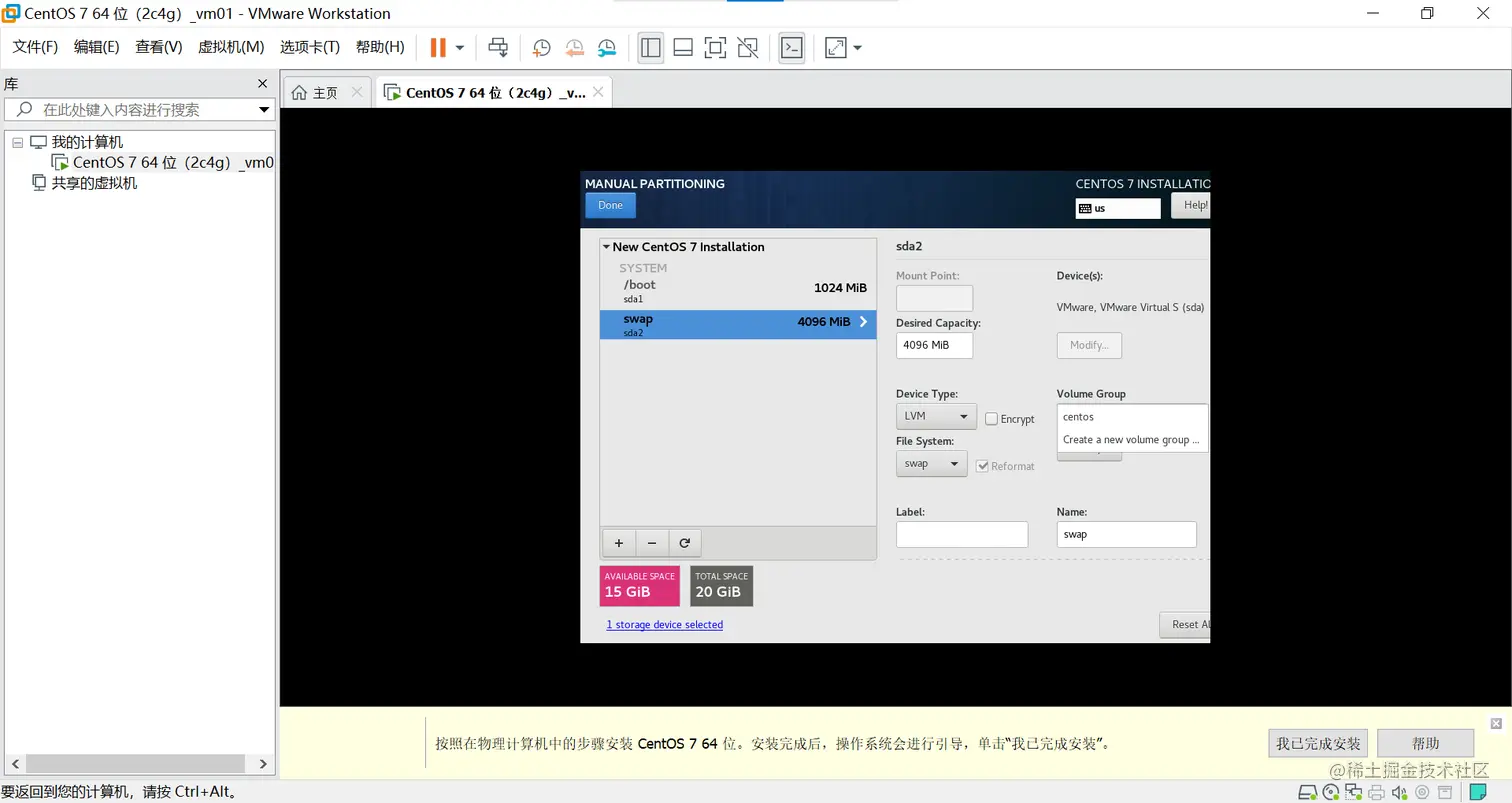Click the 我已完成安装 button
1512x803 pixels.
pos(1319,743)
